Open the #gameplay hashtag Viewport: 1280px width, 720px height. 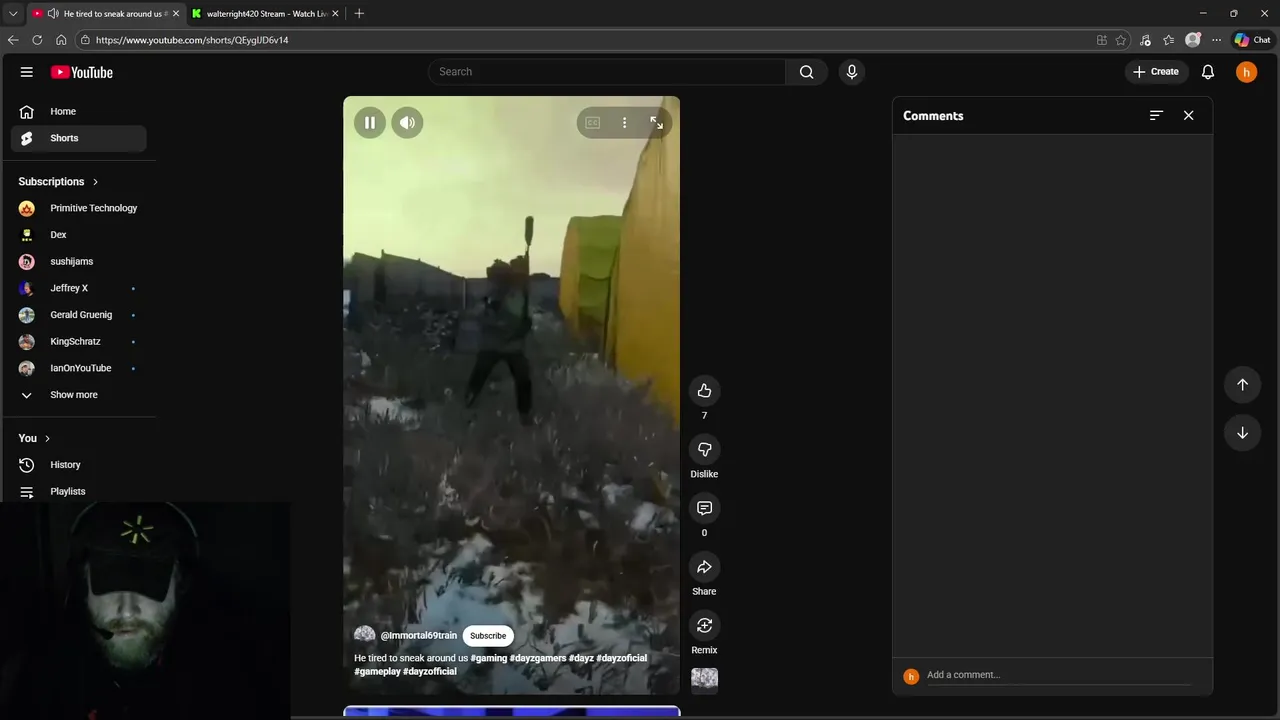377,671
